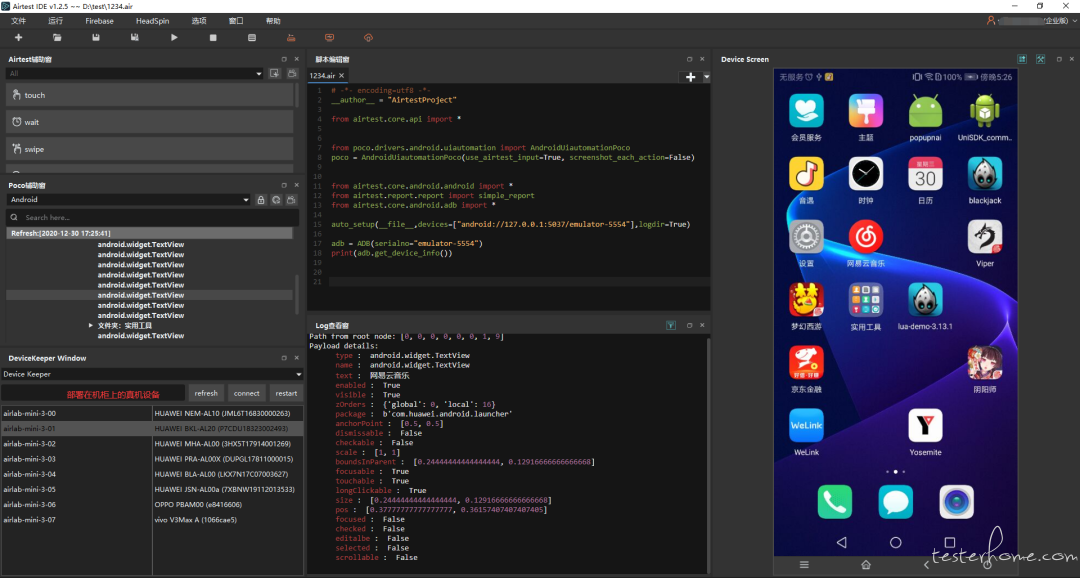Open the 运行 menu
Image resolution: width=1080 pixels, height=578 pixels.
pyautogui.click(x=55, y=21)
